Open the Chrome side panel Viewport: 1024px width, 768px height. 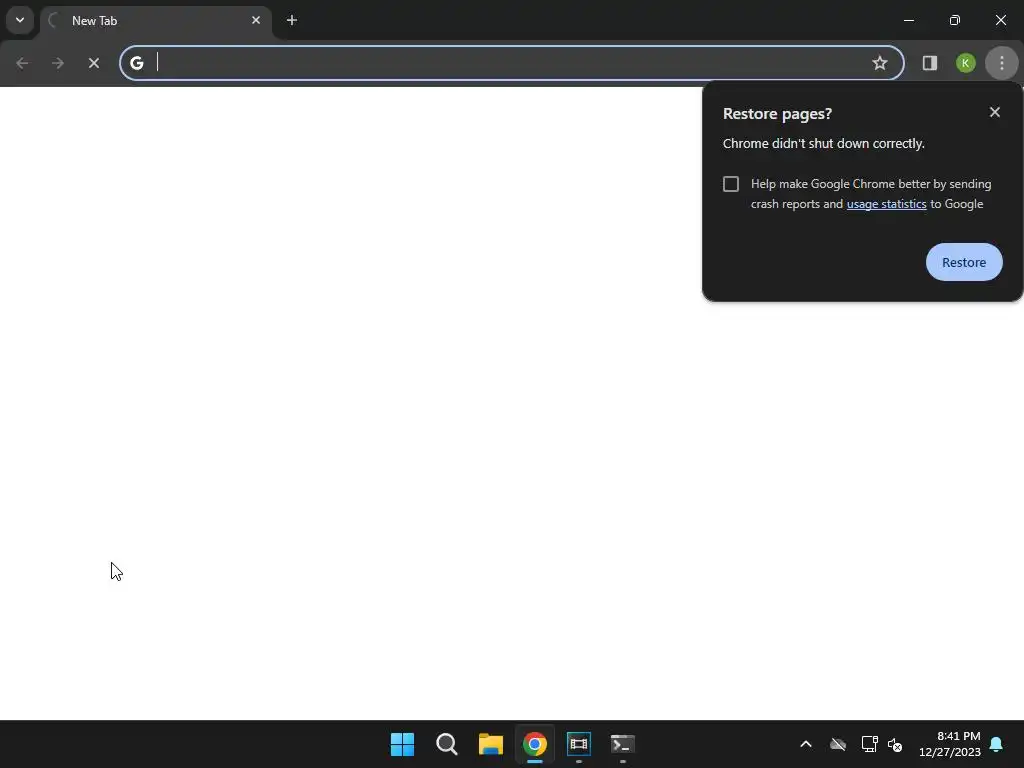tap(930, 63)
